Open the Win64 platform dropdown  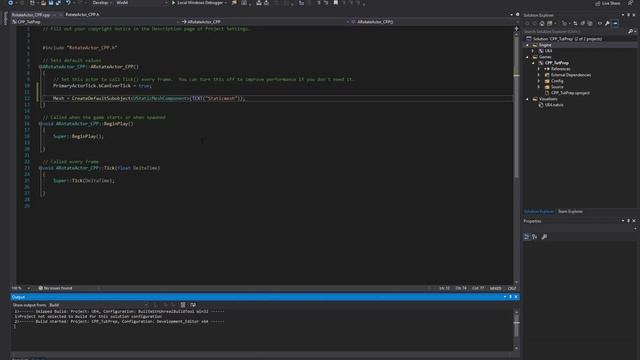141,3
